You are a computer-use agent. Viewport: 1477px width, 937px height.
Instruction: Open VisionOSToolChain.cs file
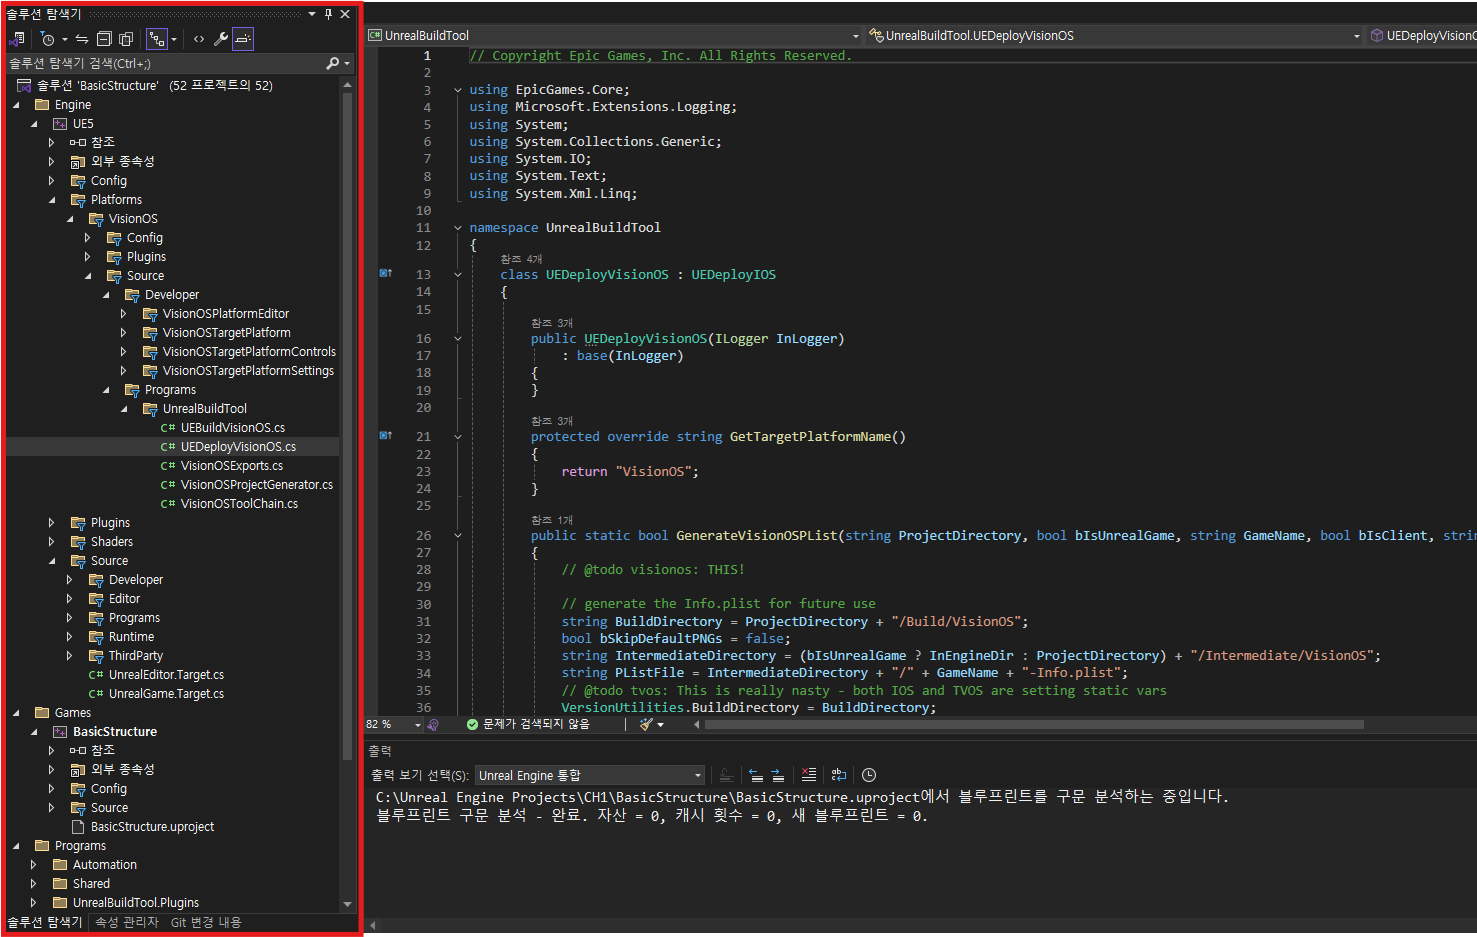coord(239,504)
